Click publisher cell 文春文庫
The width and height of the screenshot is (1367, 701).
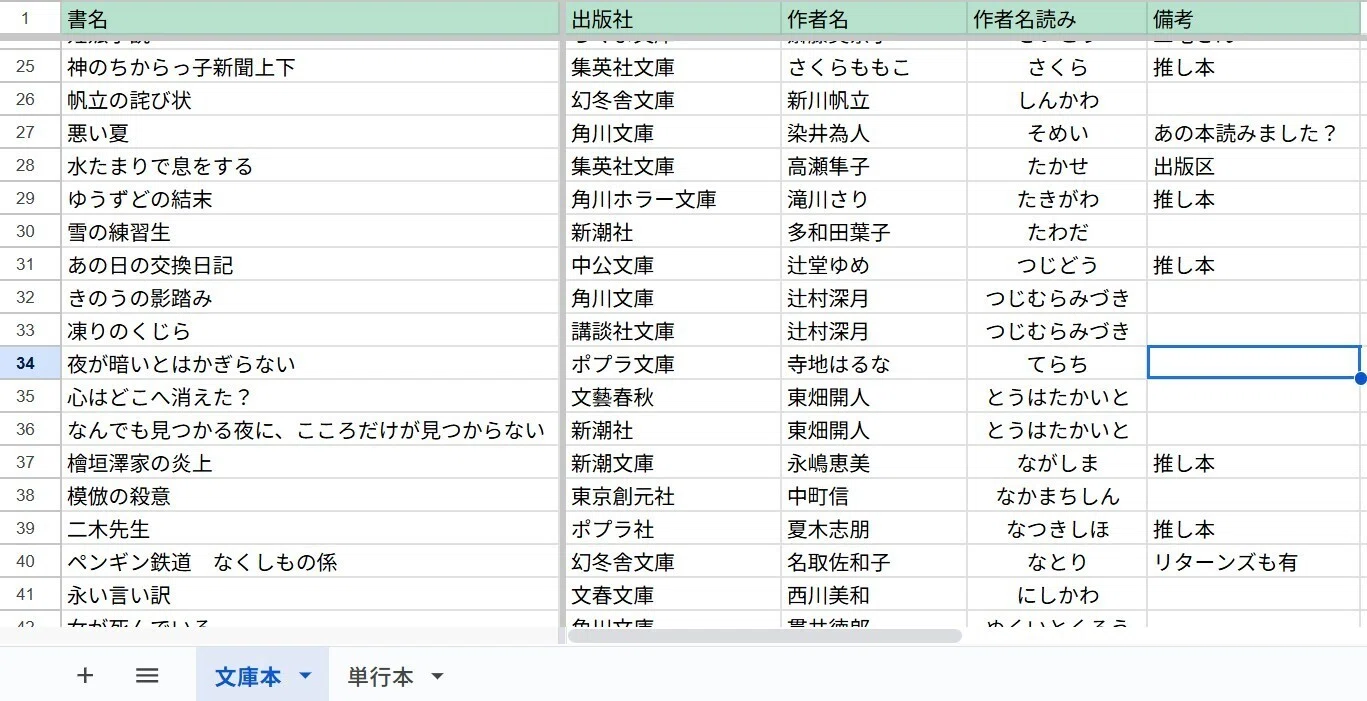point(673,595)
